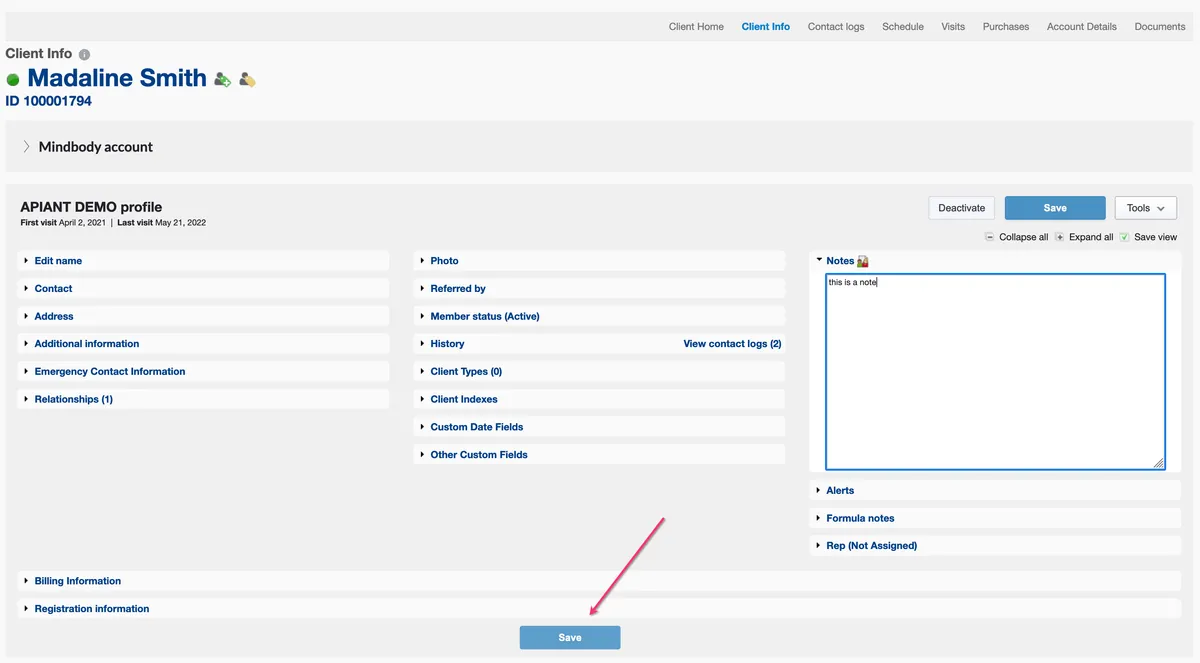Screen dimensions: 1200x663
Task: Click the person icon with yellow tag
Action: coord(247,79)
